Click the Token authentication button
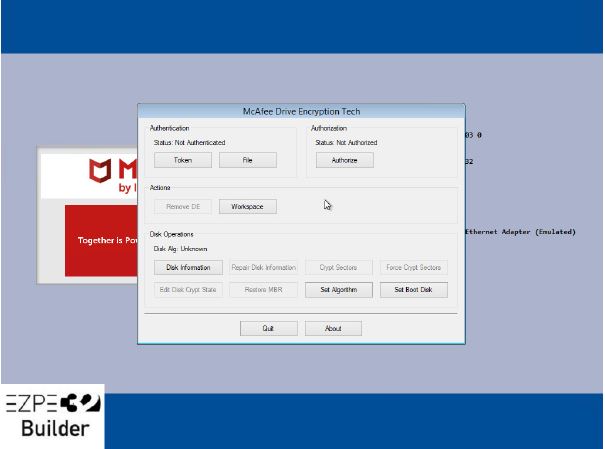Screen dimensions: 605x449 183,160
